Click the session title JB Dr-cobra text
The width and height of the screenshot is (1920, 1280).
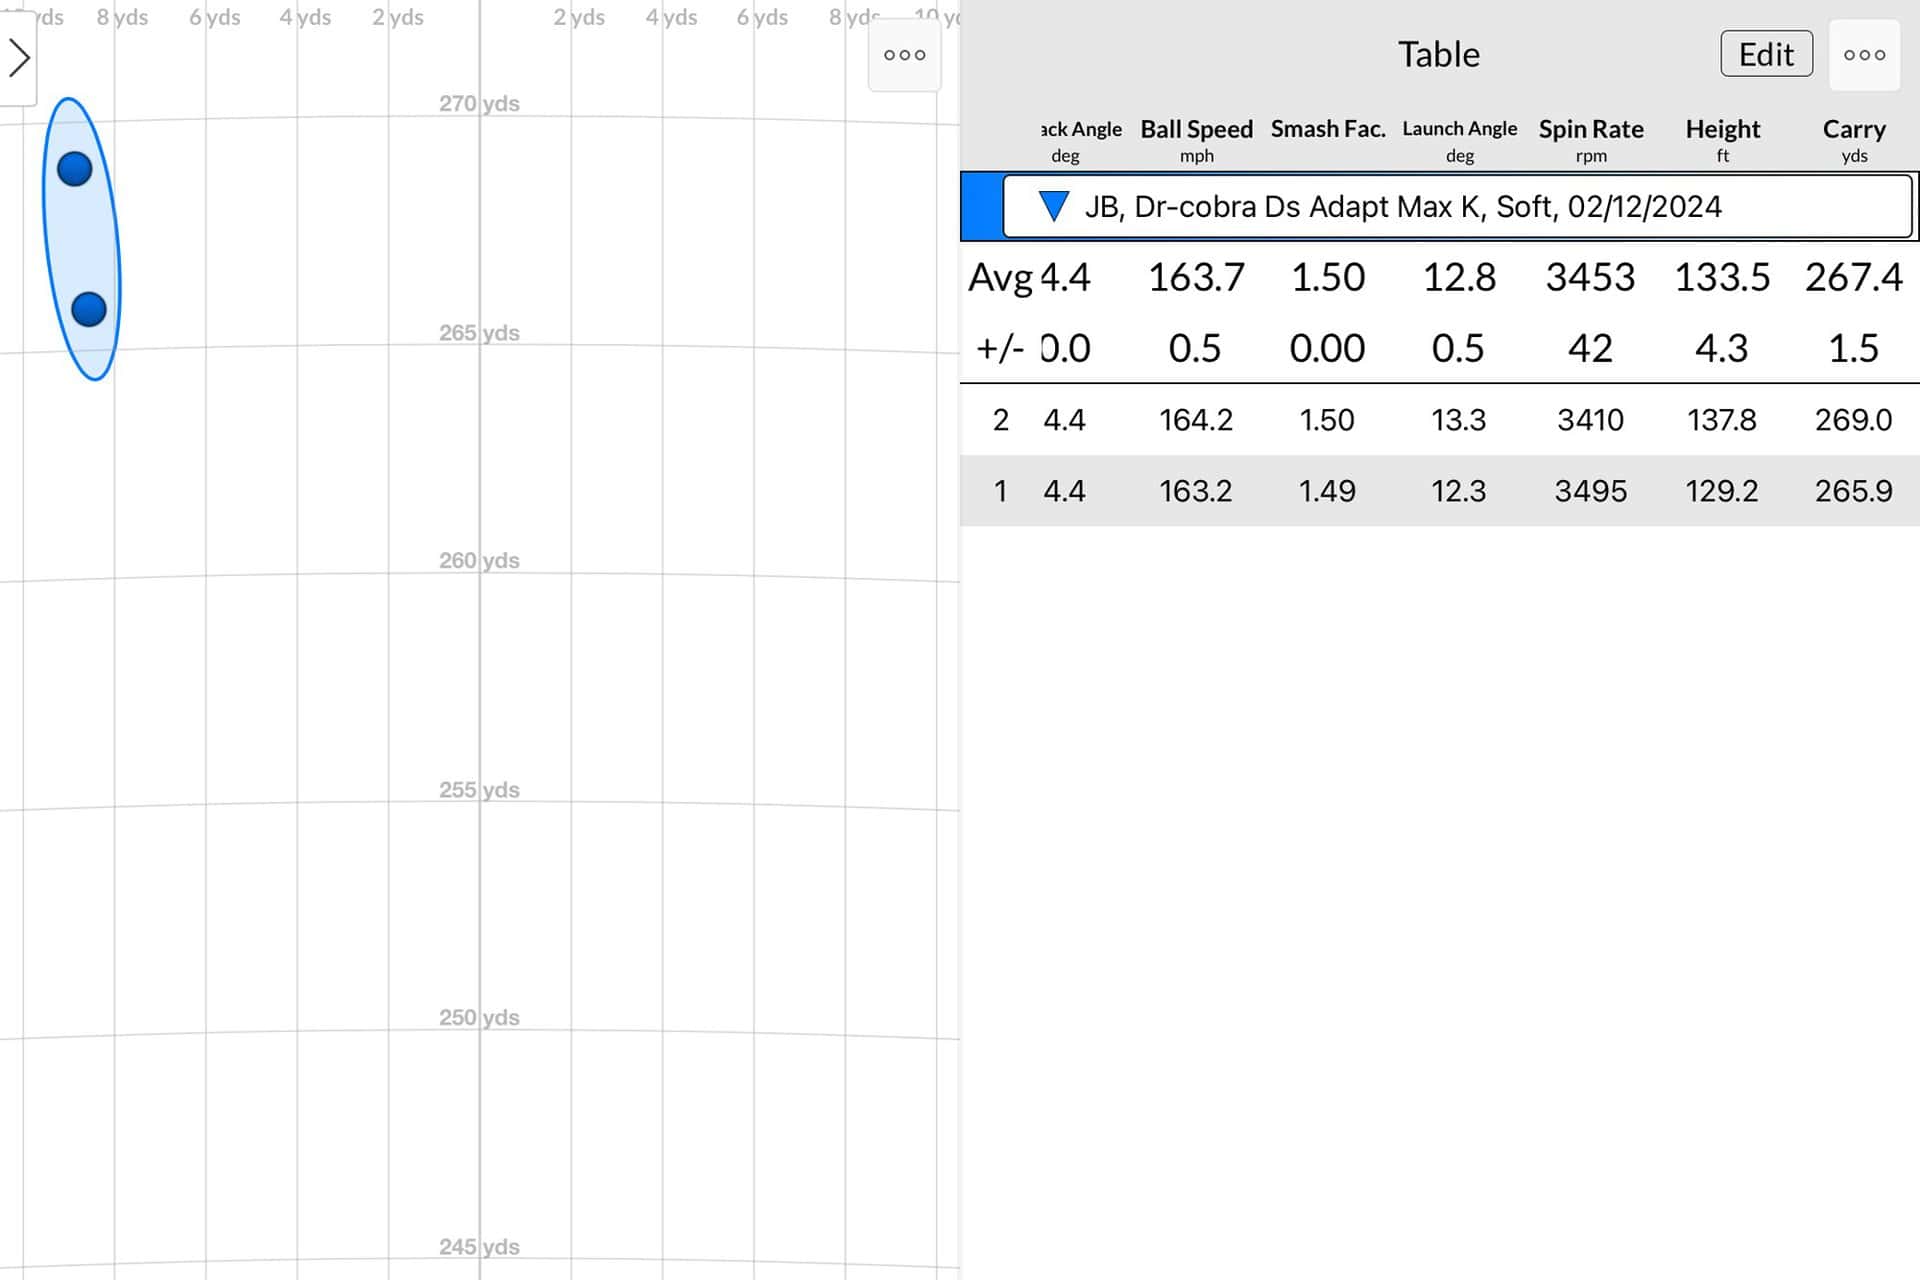[x=1402, y=206]
